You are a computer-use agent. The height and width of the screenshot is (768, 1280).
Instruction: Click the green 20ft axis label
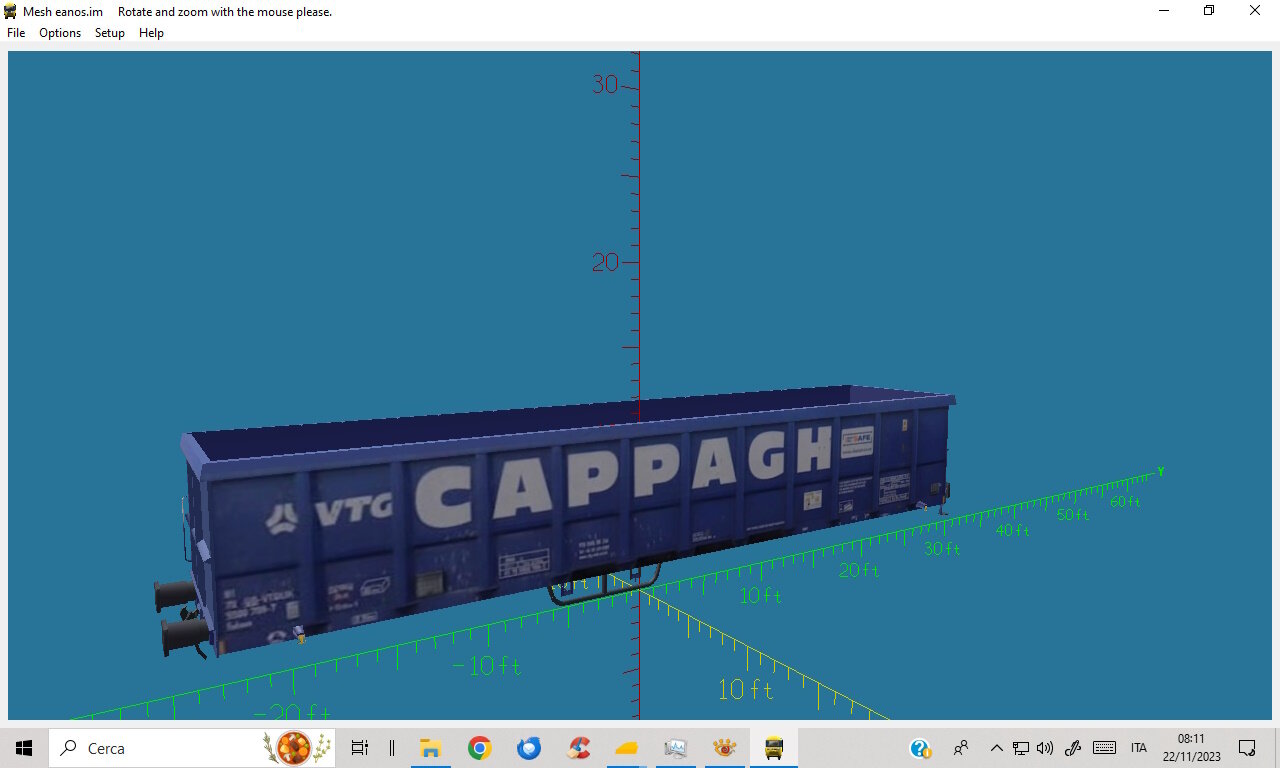coord(859,571)
